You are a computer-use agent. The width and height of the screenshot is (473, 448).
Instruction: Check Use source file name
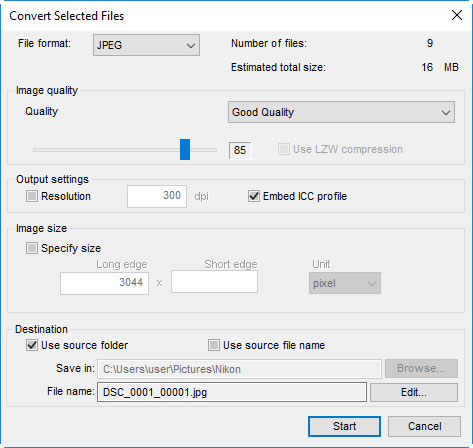tap(214, 345)
